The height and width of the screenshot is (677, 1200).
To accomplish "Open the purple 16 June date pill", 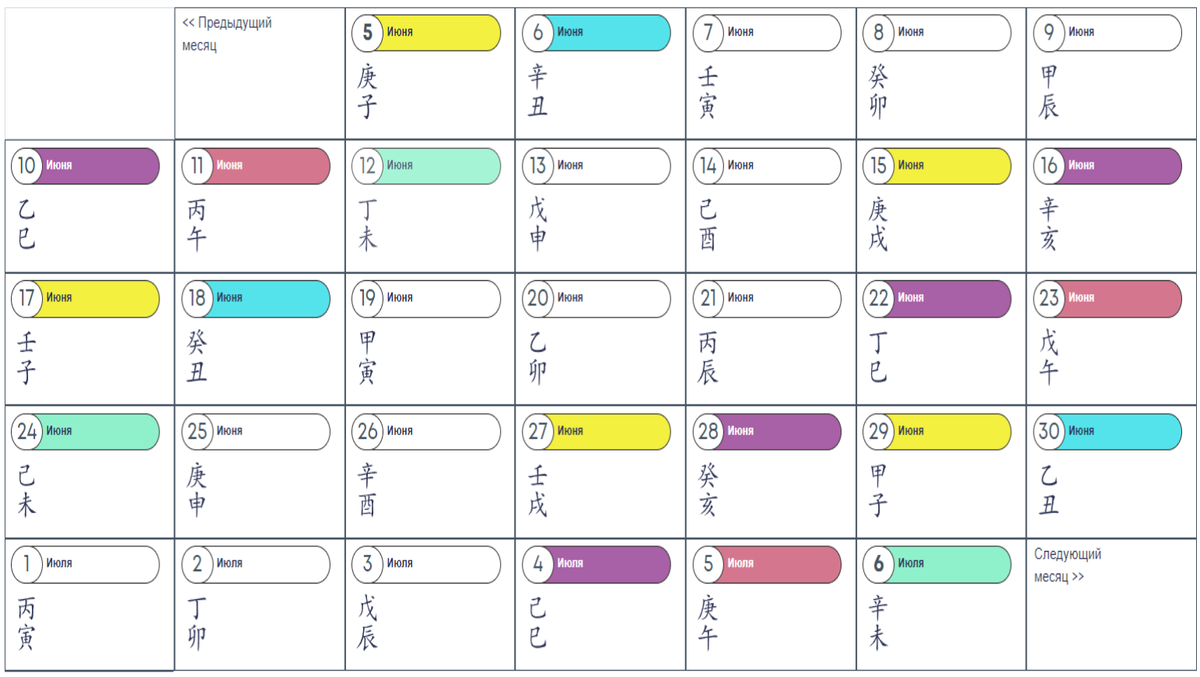I will click(x=1107, y=166).
